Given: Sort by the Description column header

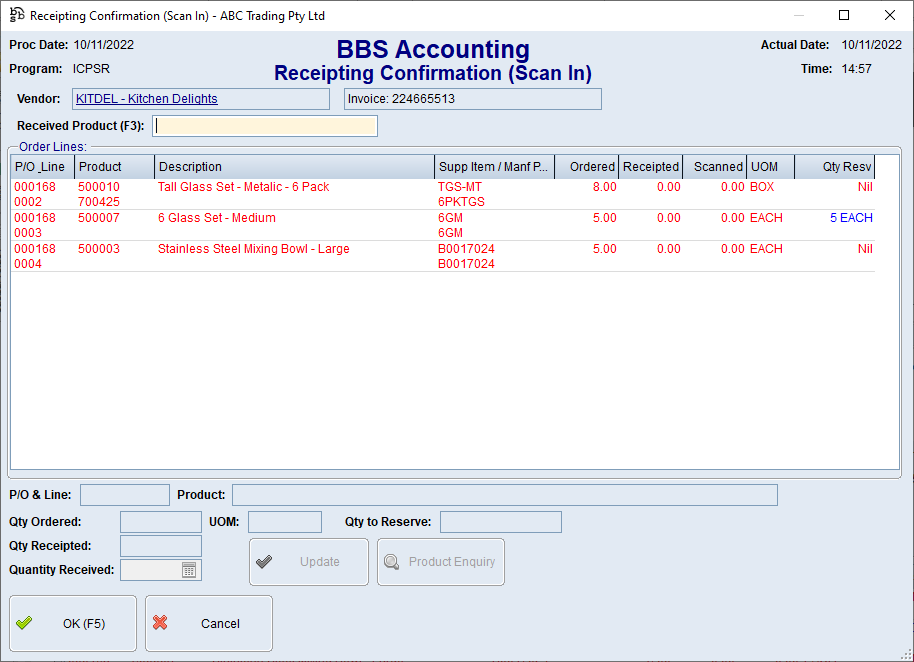Looking at the screenshot, I should (294, 167).
